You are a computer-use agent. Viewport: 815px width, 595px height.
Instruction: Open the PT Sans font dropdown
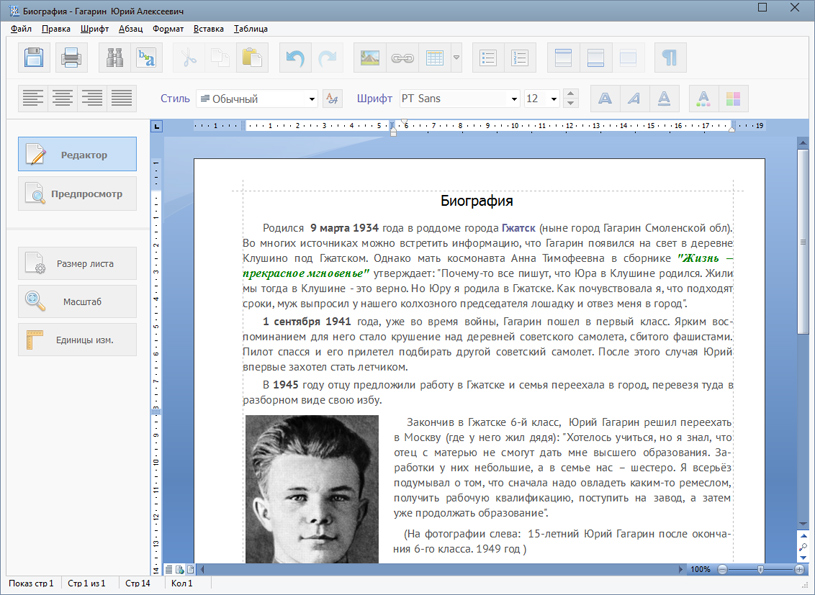pos(459,99)
